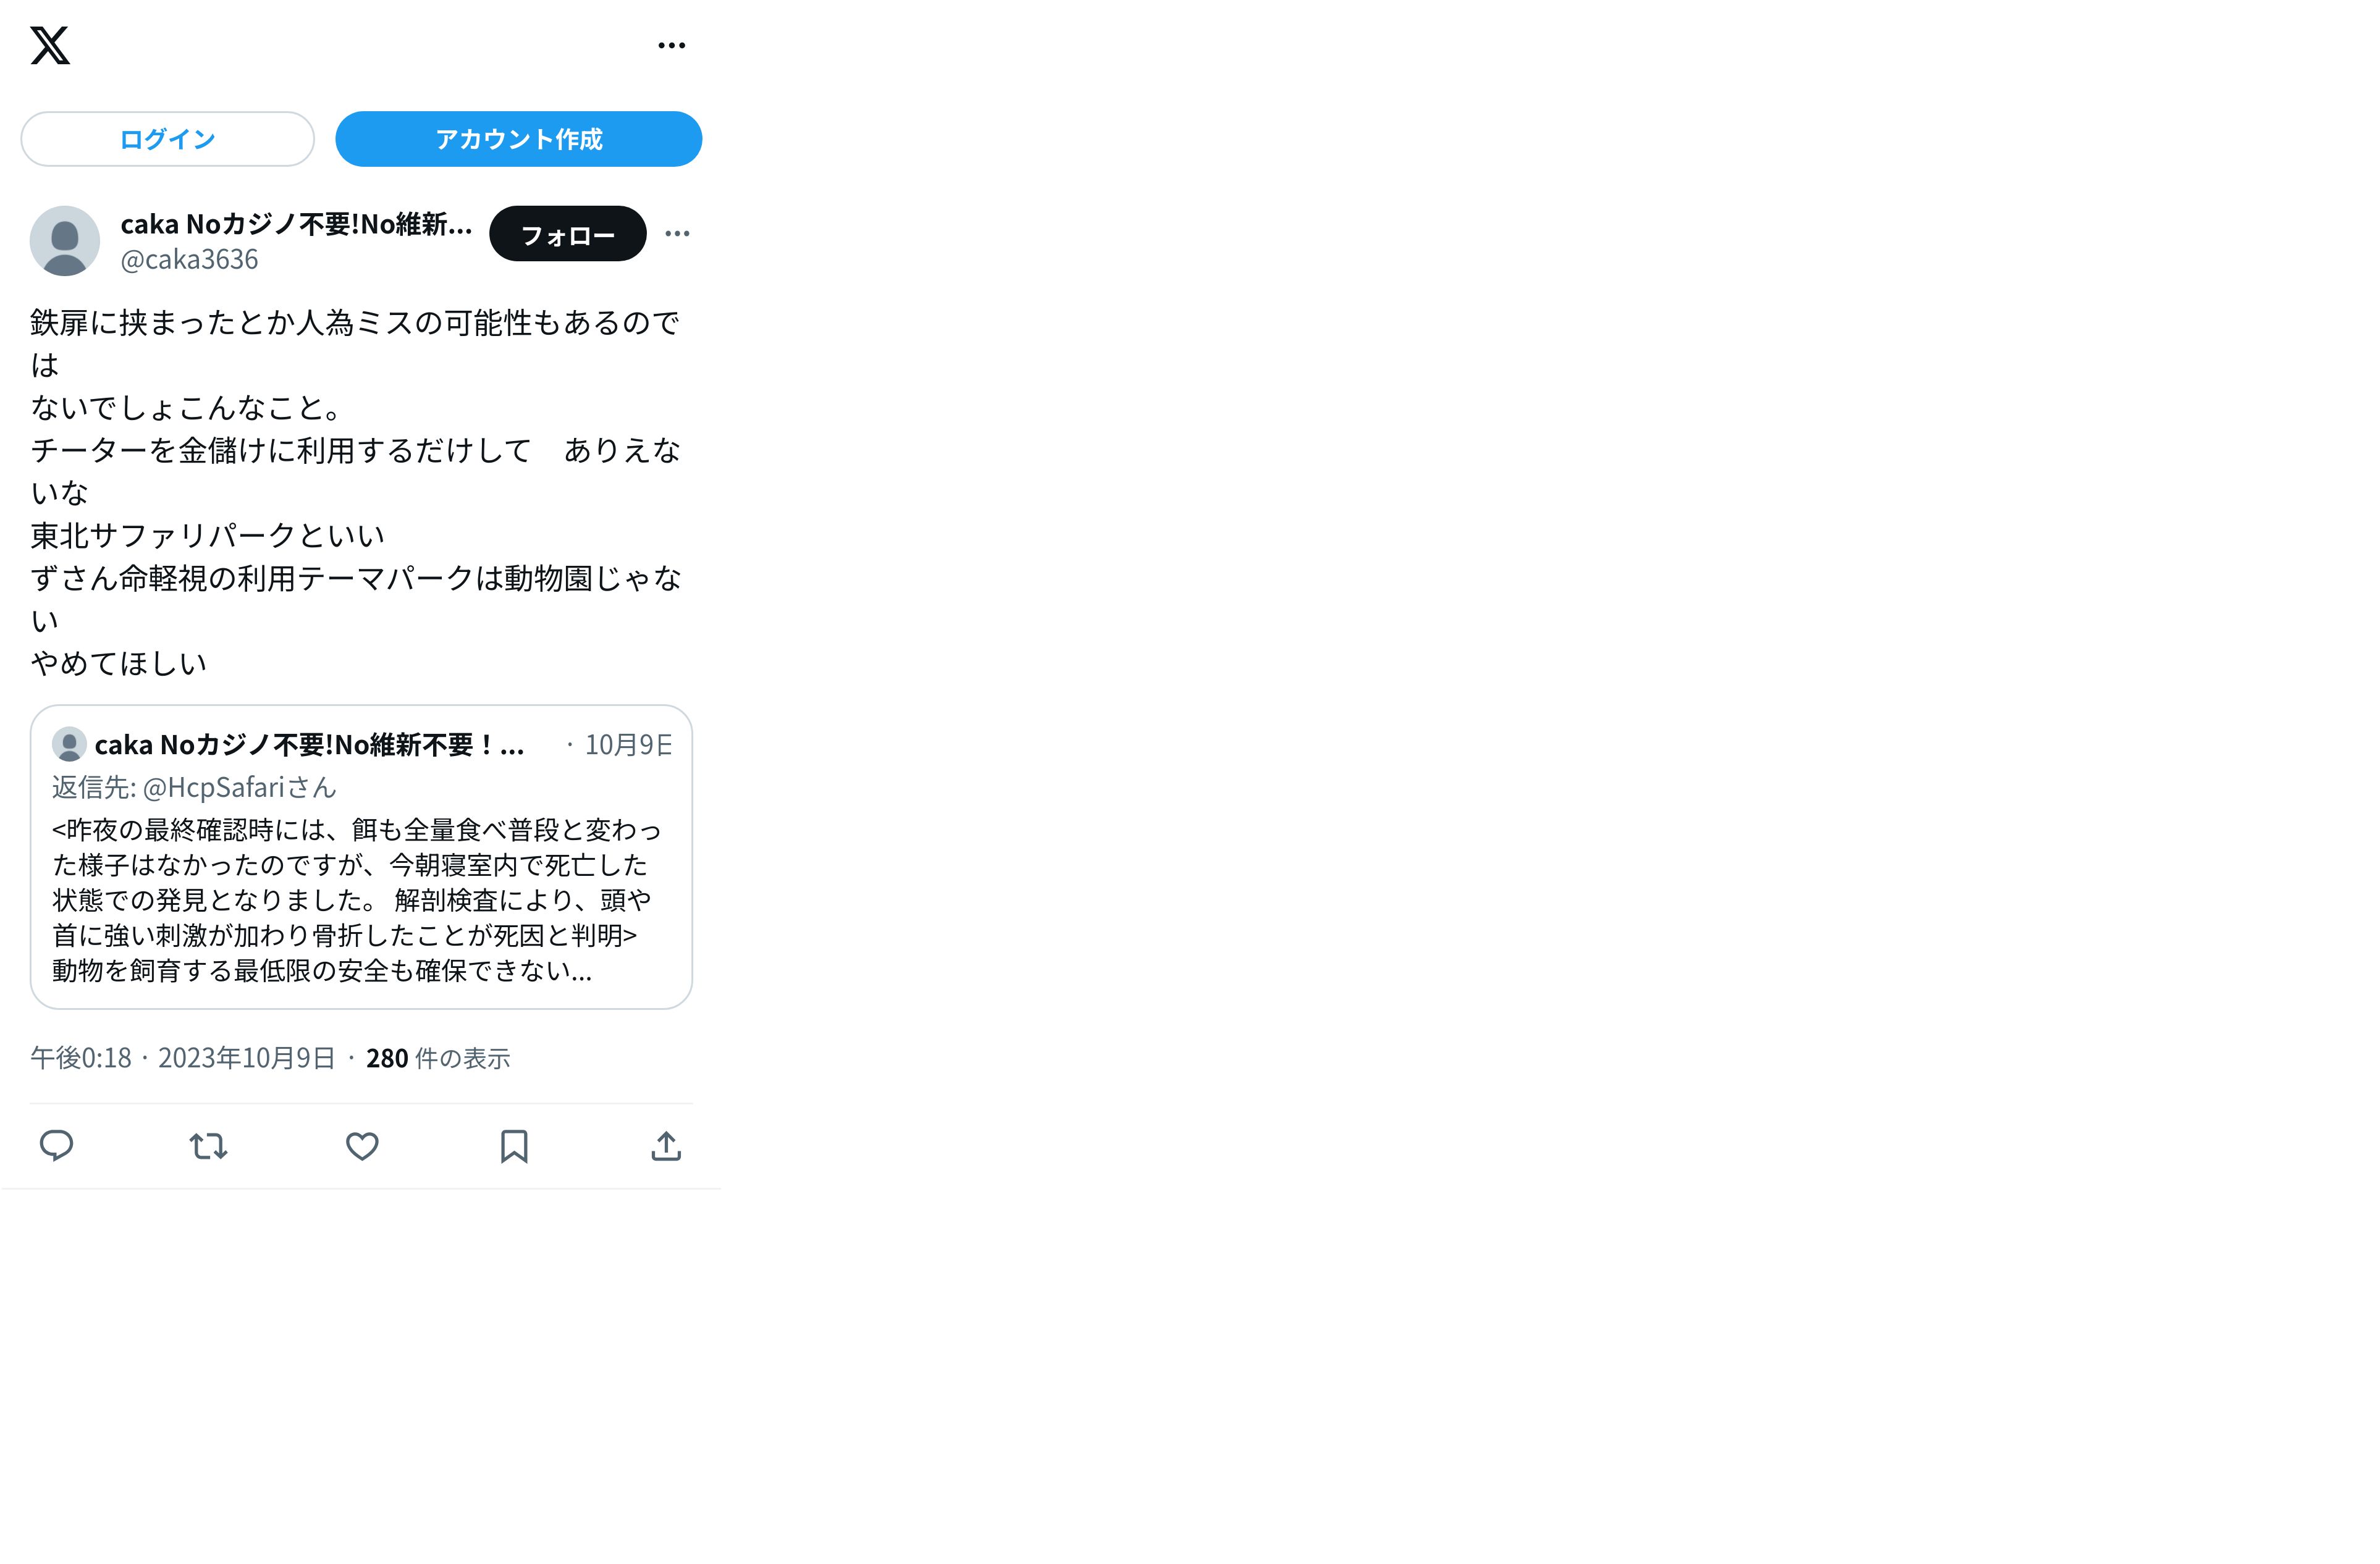Open the top header three-dot menu

tap(672, 45)
